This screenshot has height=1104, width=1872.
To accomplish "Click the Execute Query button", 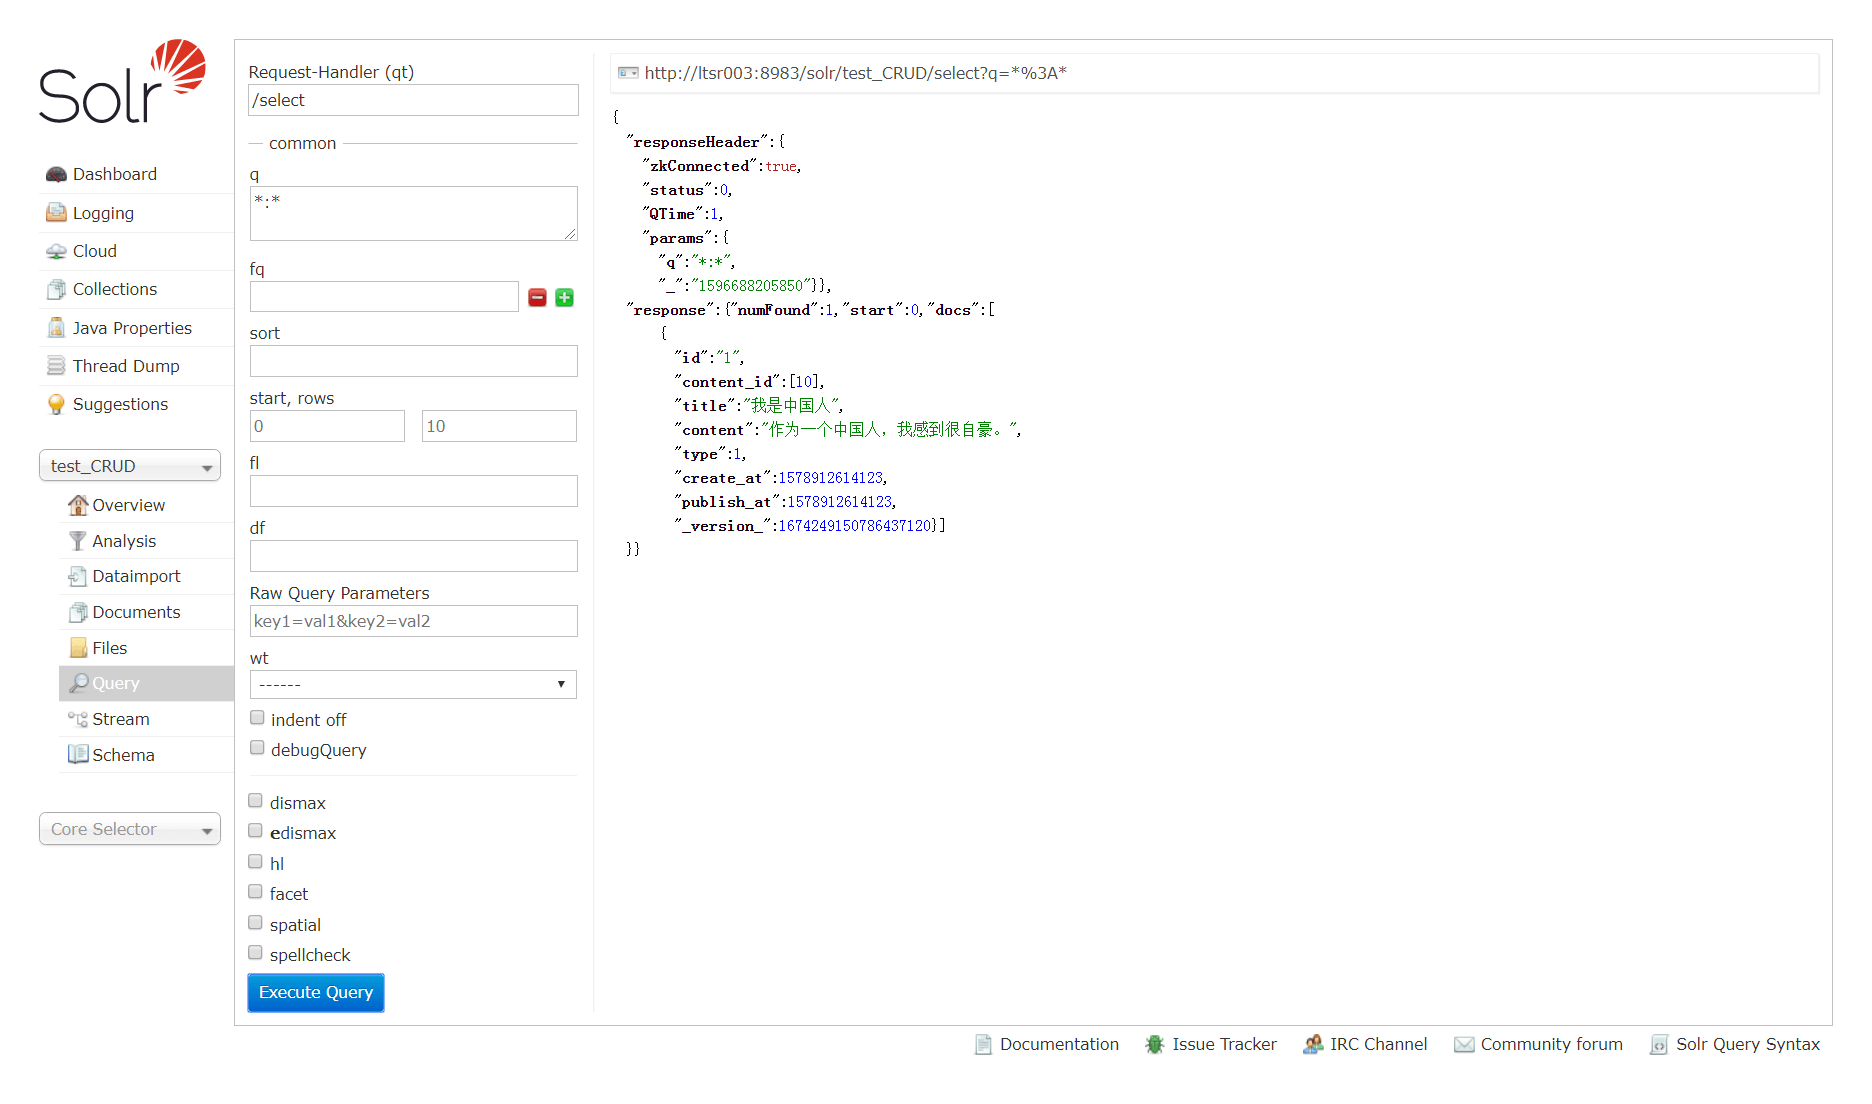I will coord(316,993).
